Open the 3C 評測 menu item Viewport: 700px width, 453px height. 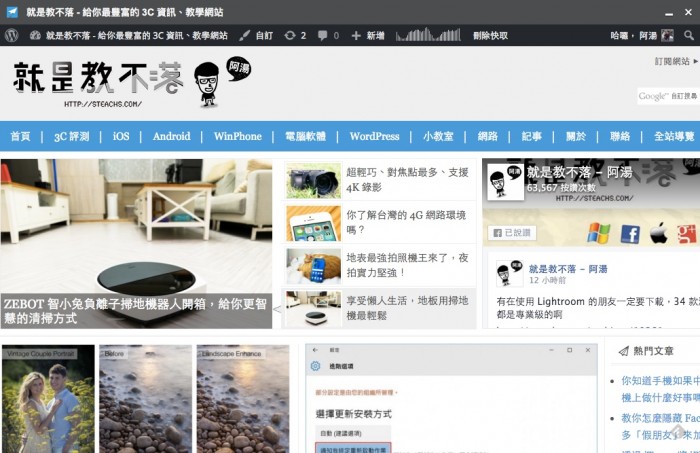(71, 136)
